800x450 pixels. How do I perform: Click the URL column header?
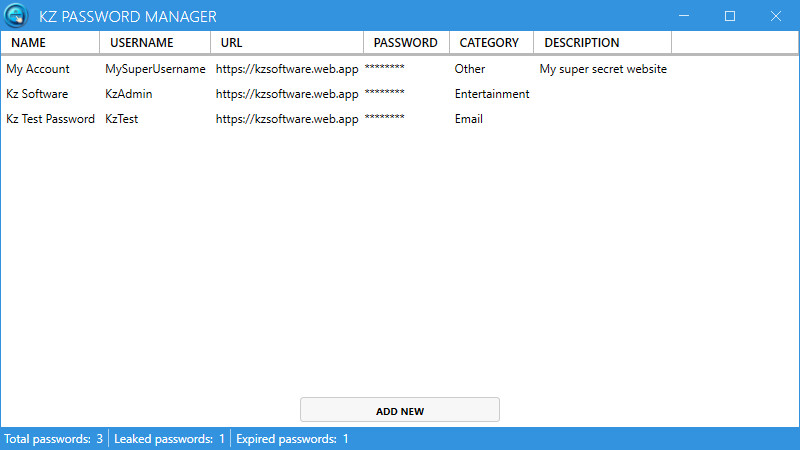tap(231, 43)
